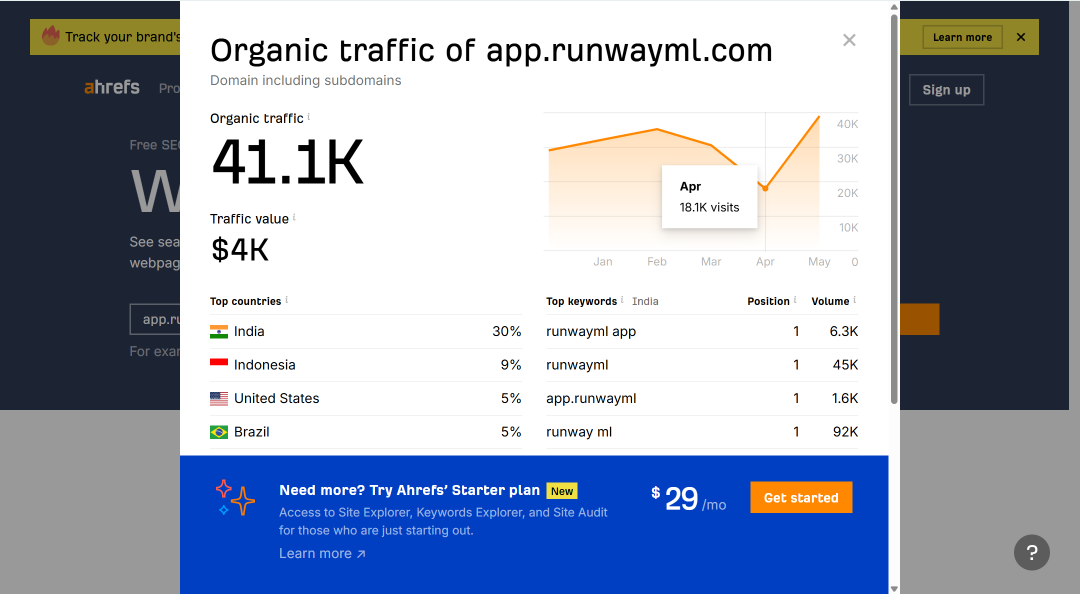Click the Volume column info icon
This screenshot has width=1080, height=594.
855,300
